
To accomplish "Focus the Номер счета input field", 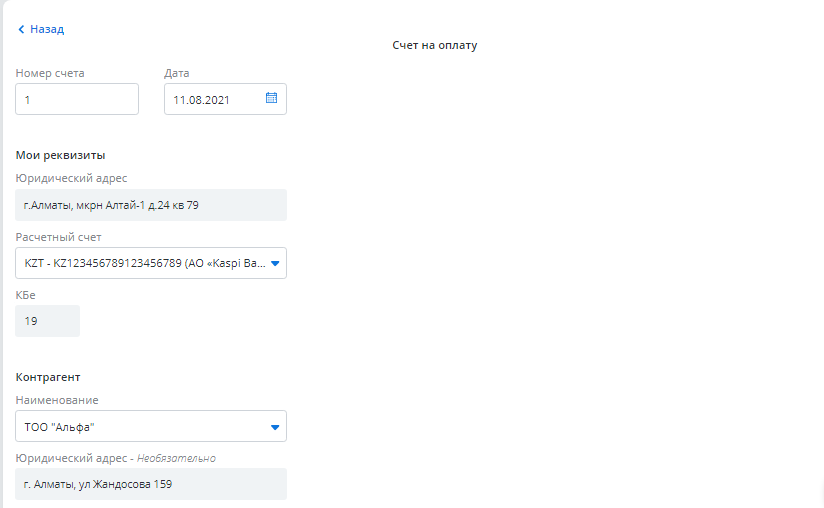I will (x=77, y=99).
